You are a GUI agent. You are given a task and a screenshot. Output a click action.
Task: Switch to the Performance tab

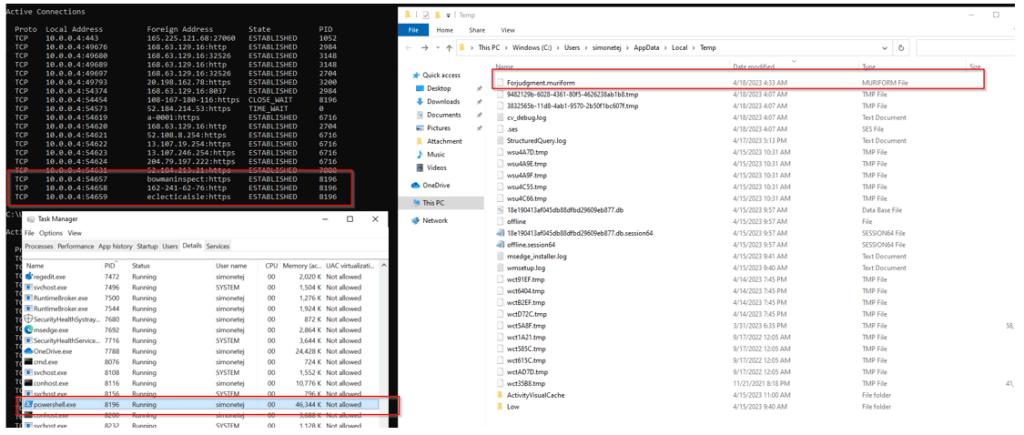coord(75,246)
